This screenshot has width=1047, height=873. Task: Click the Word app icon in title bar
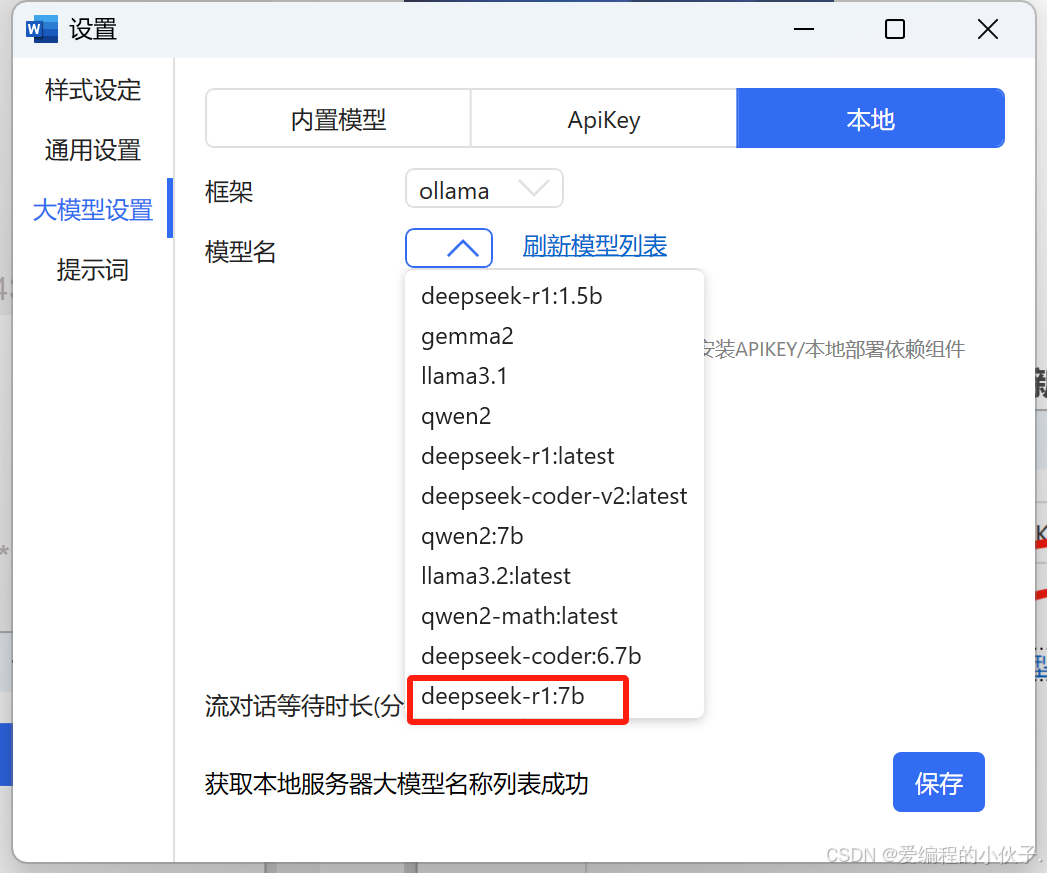click(x=40, y=29)
